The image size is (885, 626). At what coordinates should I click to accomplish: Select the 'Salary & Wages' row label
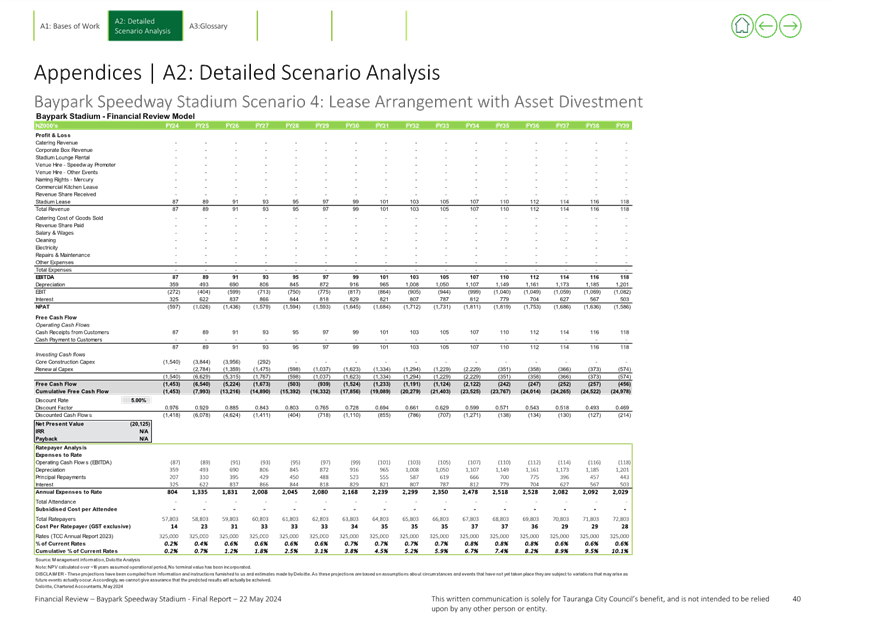click(55, 233)
